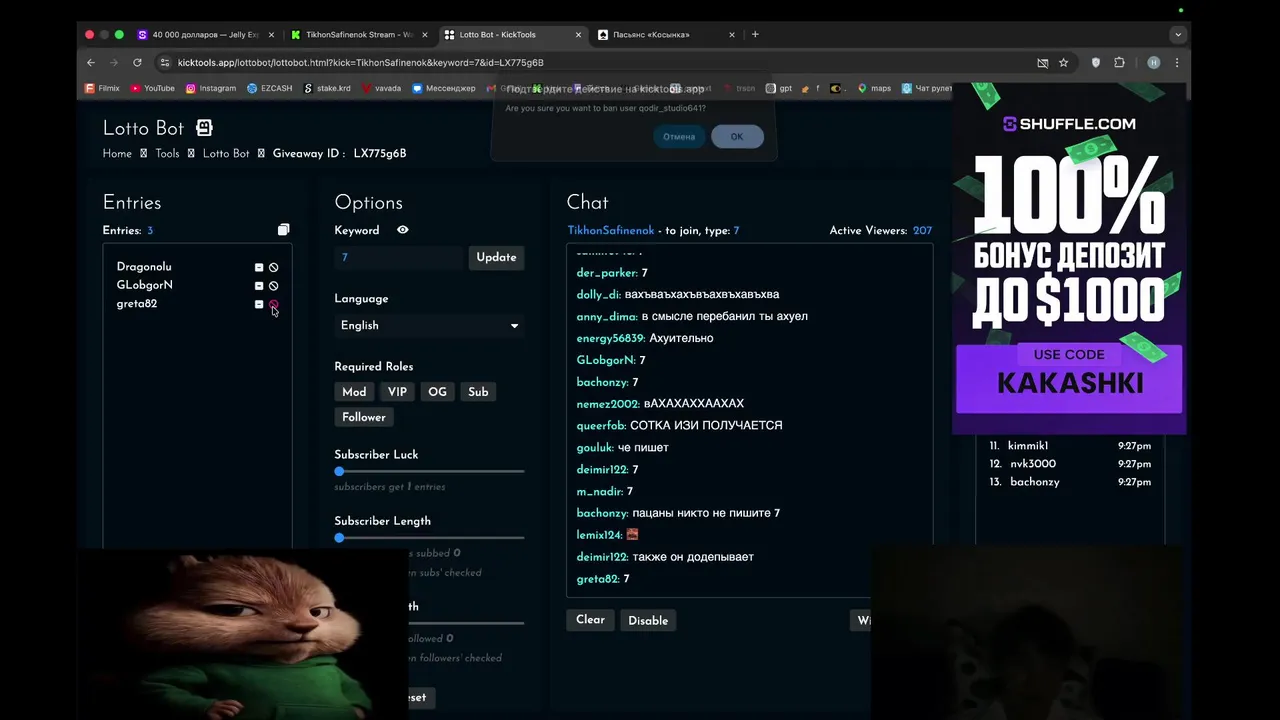Toggle the Follower required role

[x=364, y=417]
